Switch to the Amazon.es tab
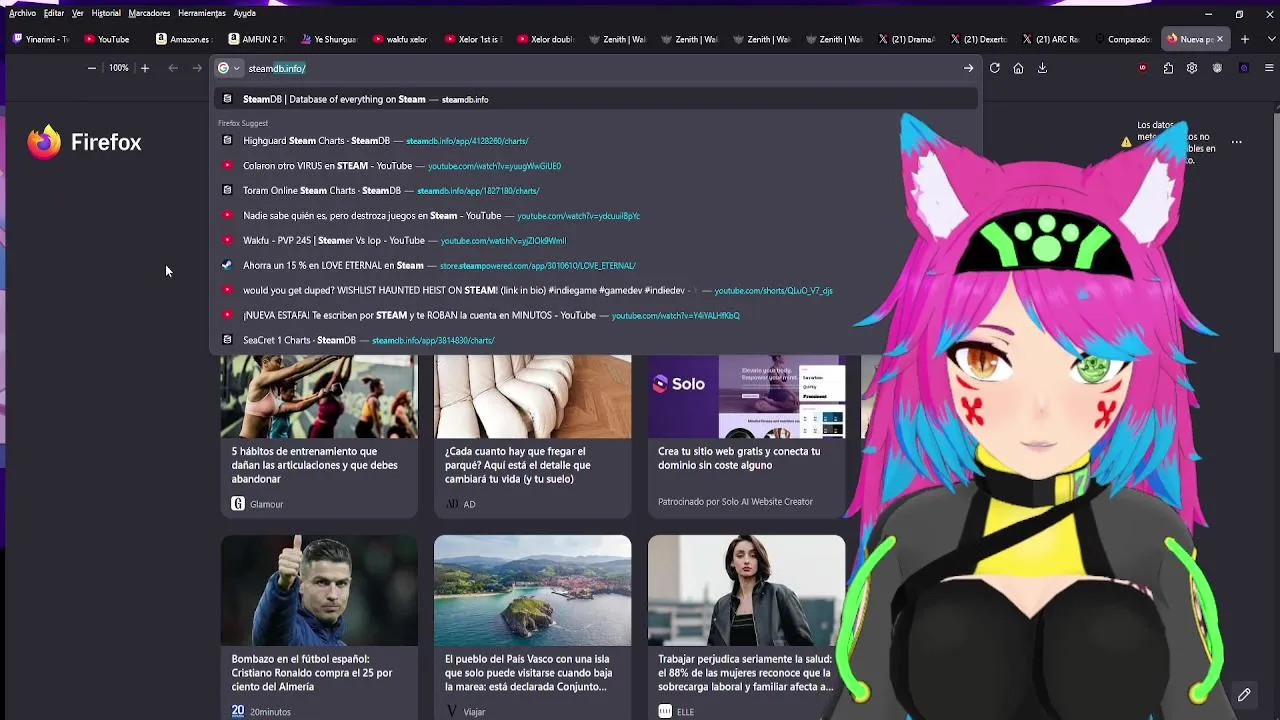The image size is (1280, 720). [x=184, y=39]
